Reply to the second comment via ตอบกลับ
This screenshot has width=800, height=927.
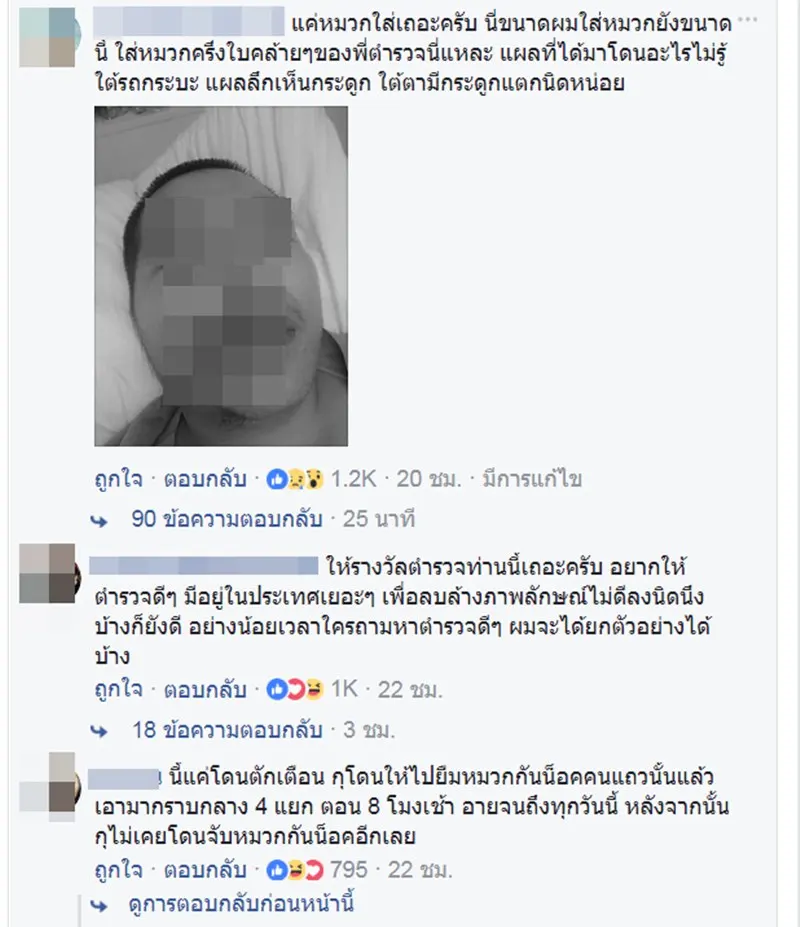point(205,689)
